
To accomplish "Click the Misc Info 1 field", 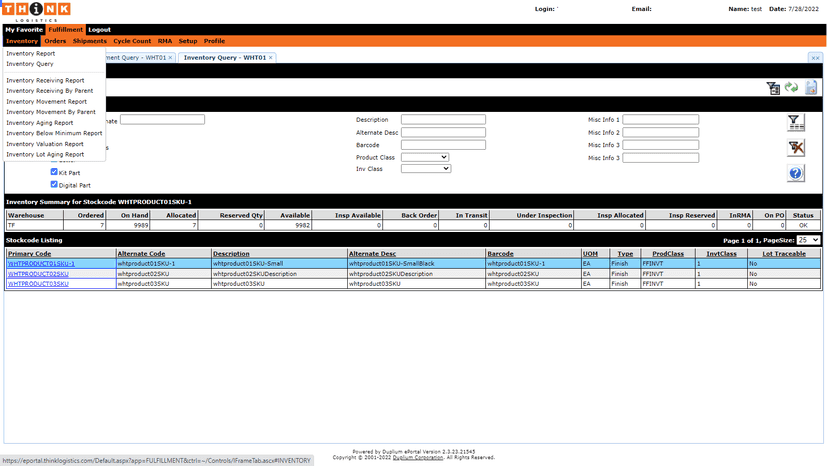I will (661, 119).
